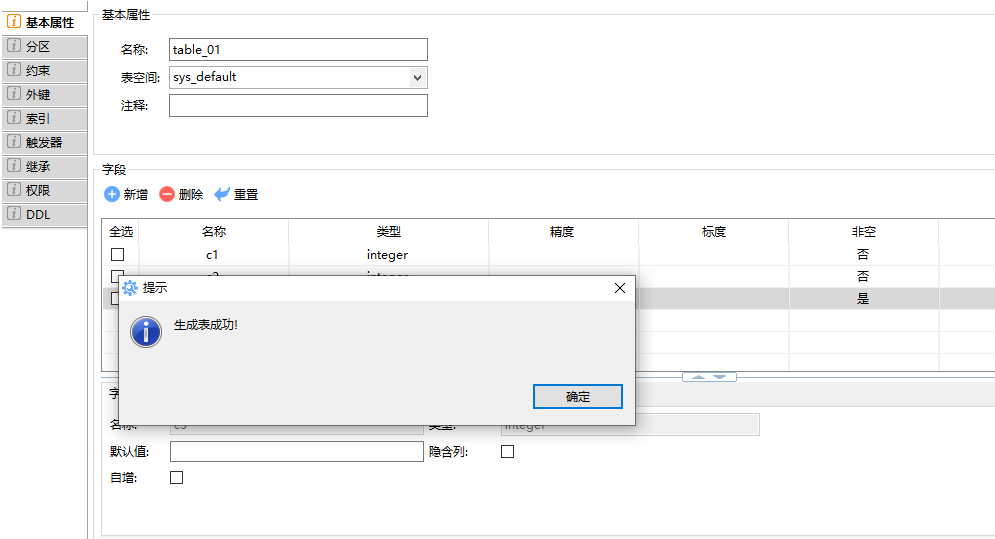
Task: Click the 重置 reset arrow icon
Action: click(x=222, y=195)
